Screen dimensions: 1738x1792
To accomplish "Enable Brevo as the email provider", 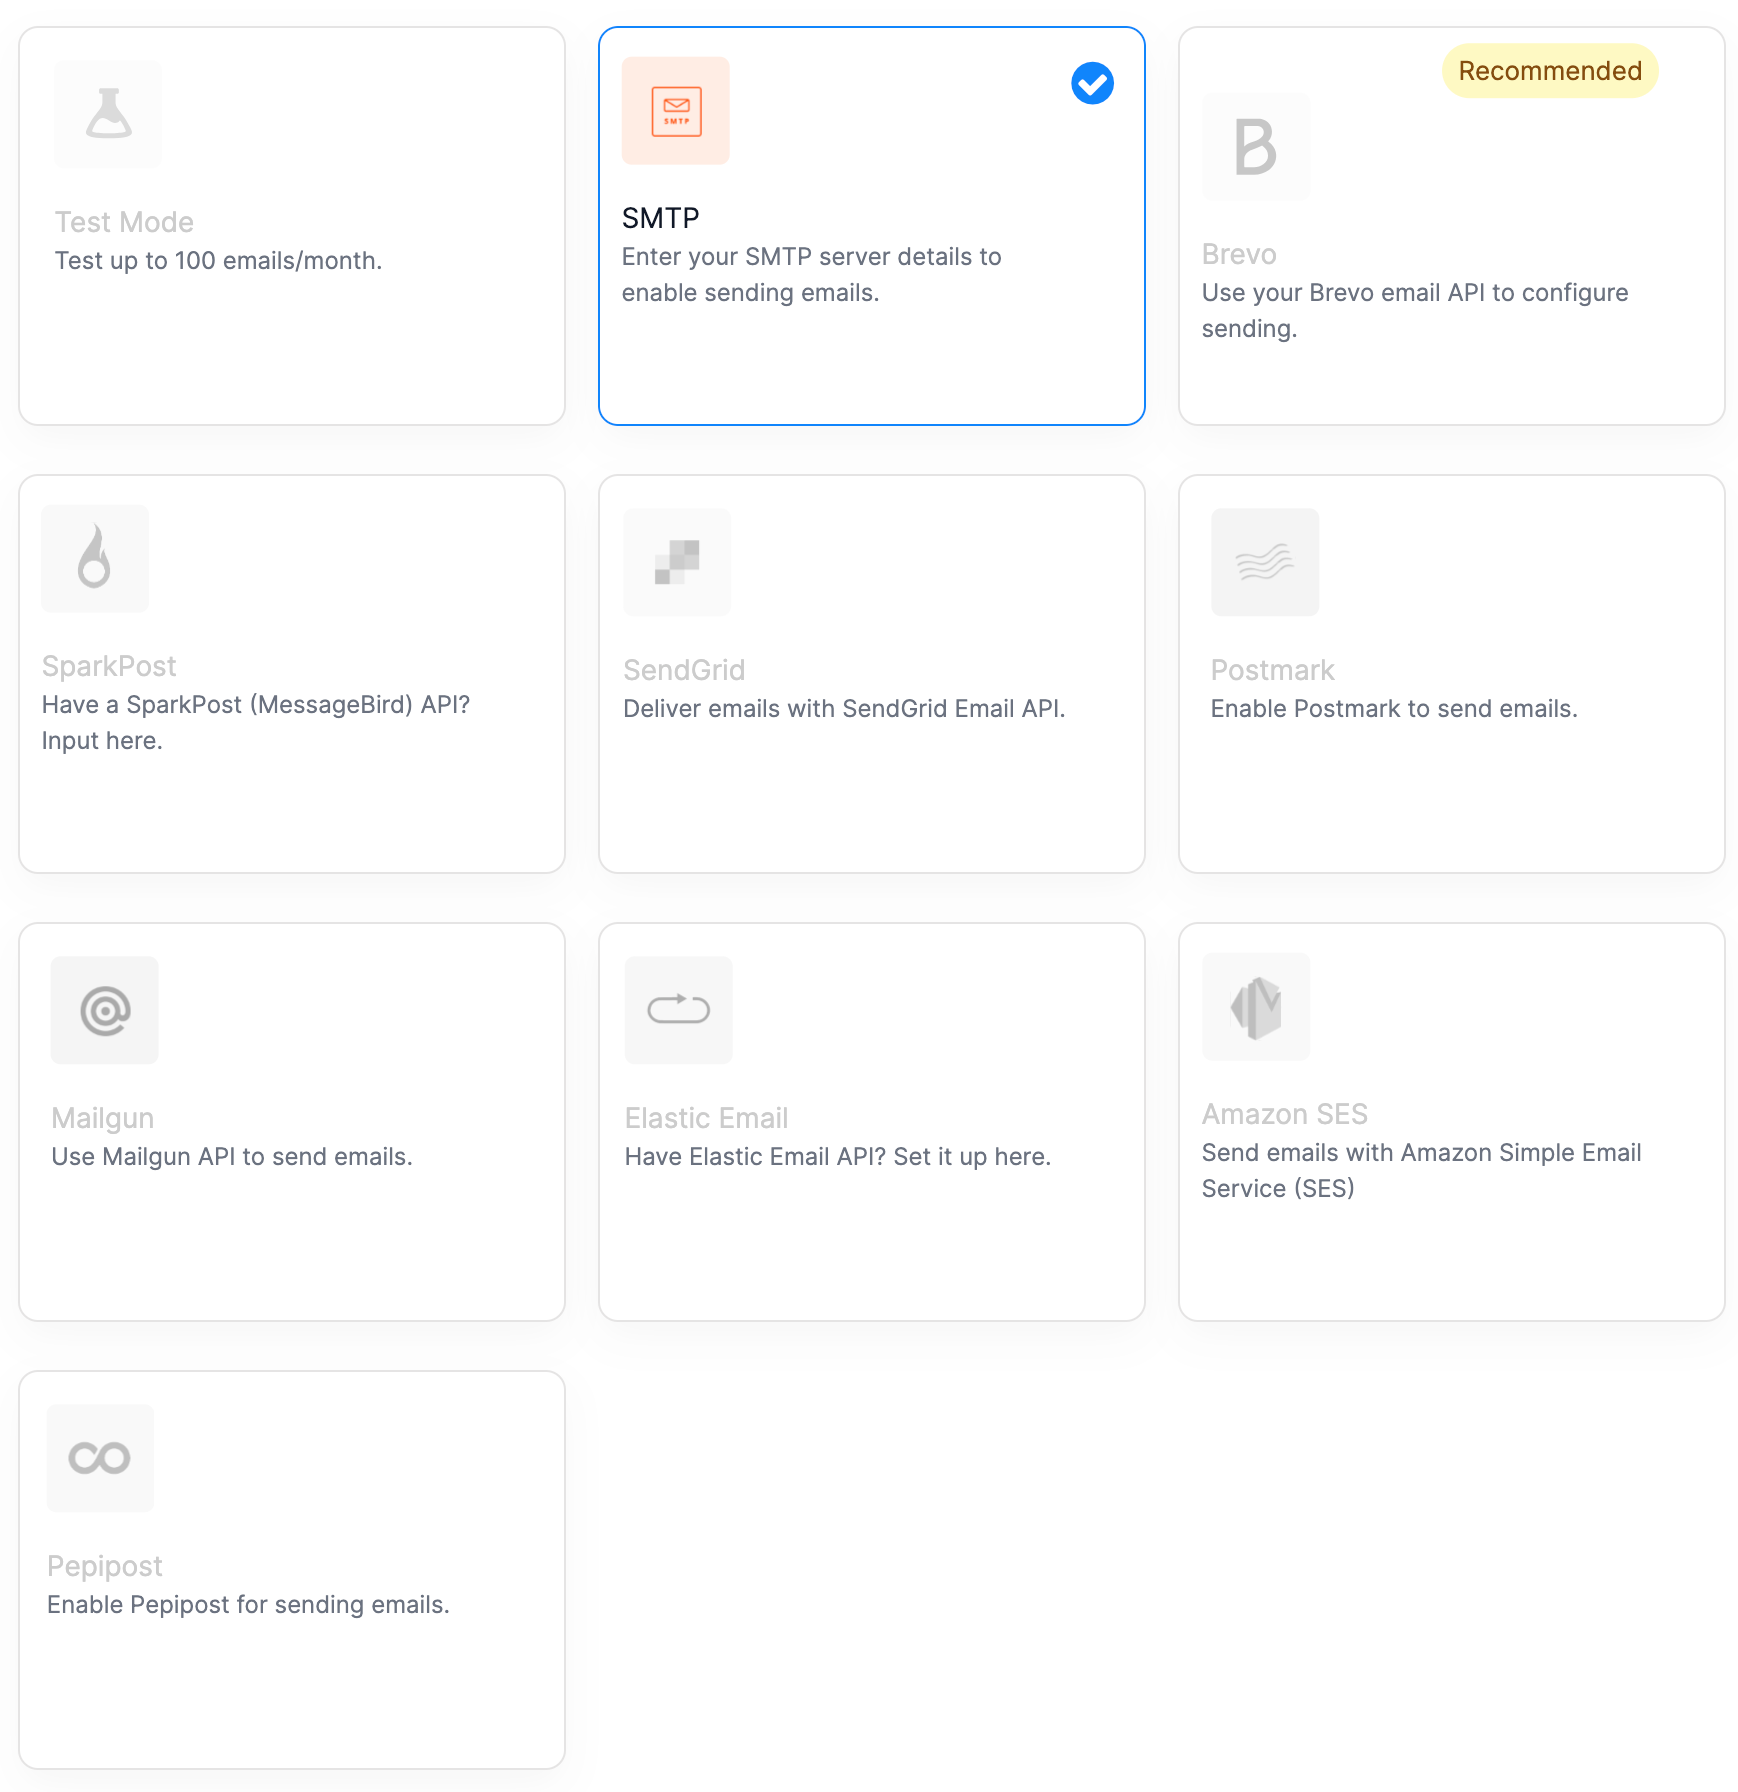I will pos(1451,226).
